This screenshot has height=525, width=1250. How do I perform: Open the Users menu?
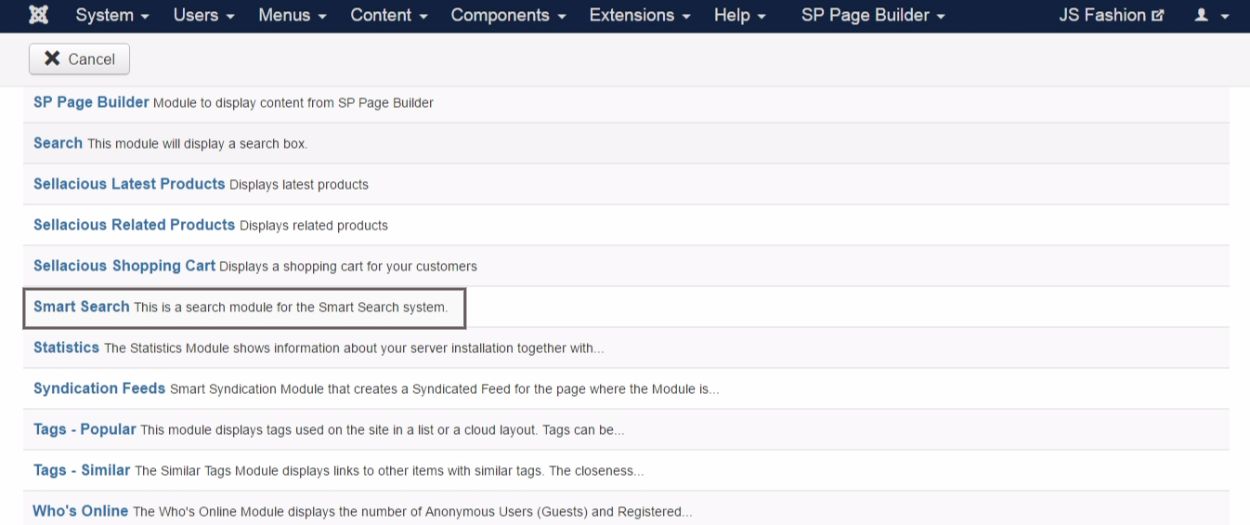[x=204, y=16]
